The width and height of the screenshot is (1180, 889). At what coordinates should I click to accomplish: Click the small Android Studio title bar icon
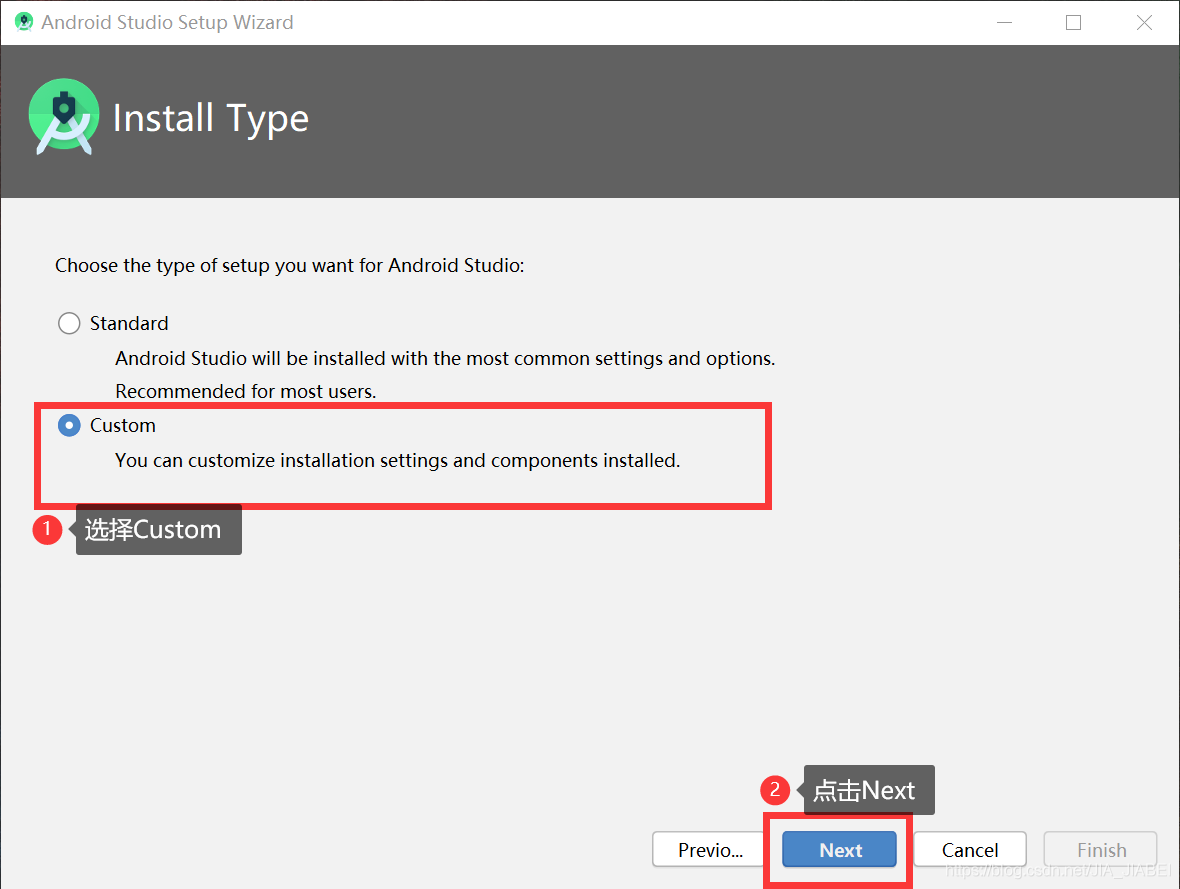(24, 22)
